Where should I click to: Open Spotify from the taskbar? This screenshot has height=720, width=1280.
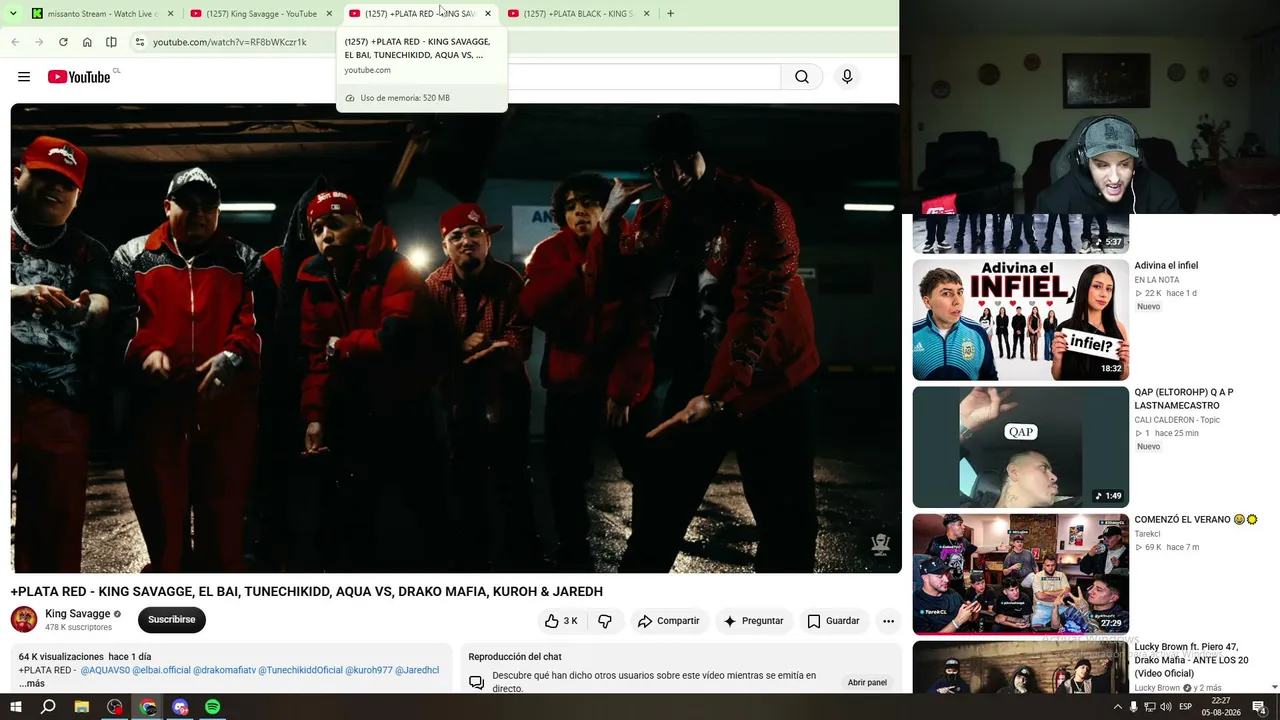(213, 707)
